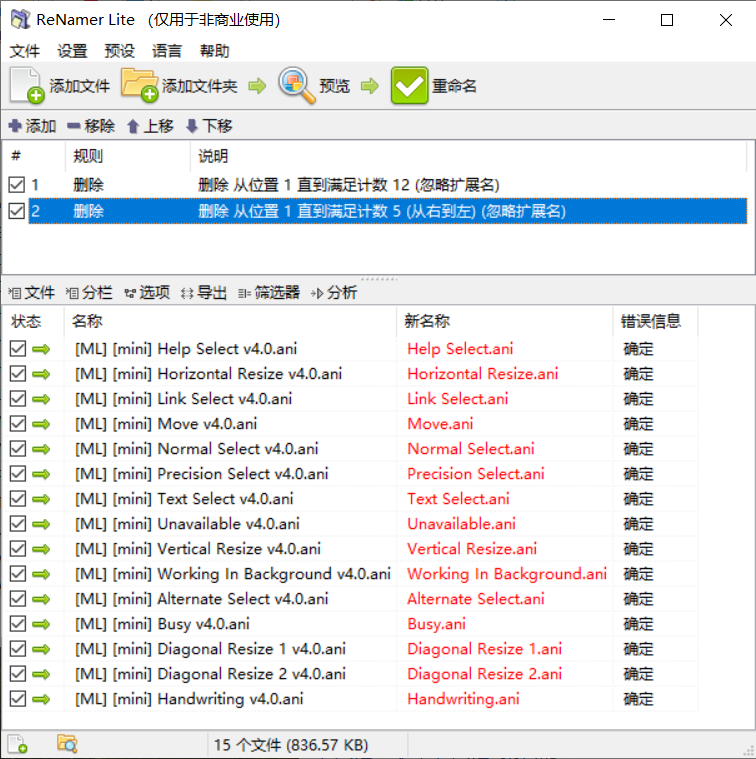
Task: Toggle checkbox for Normal Select v4.0.ani
Action: (x=18, y=449)
